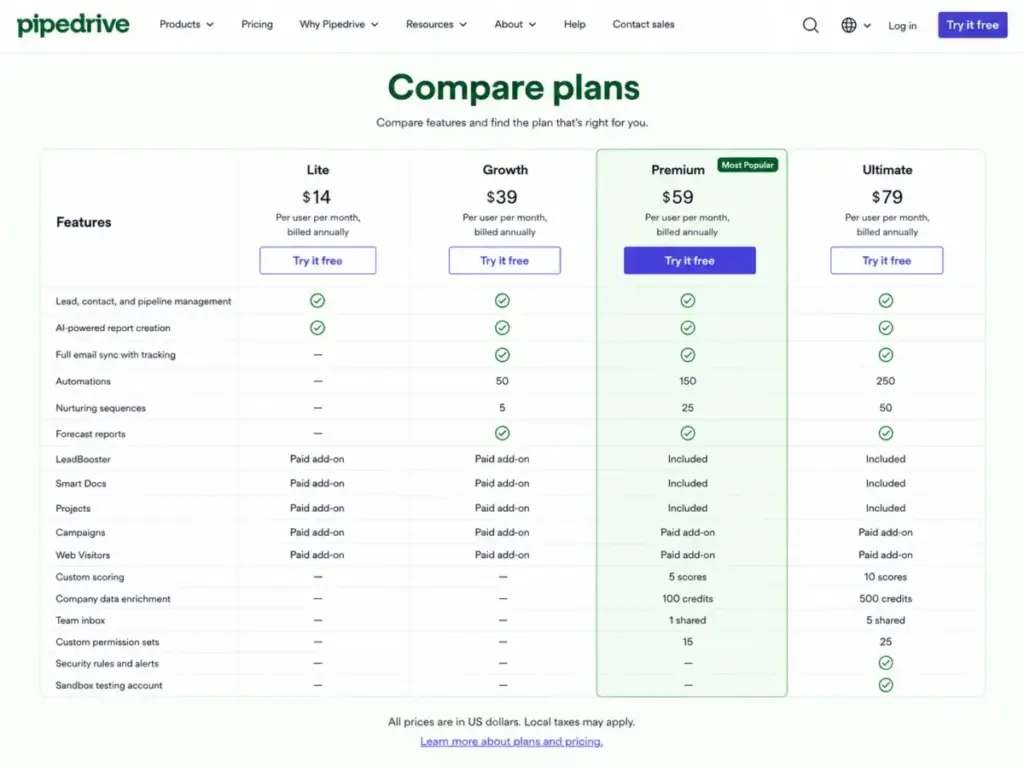This screenshot has width=1024, height=768.
Task: Click Premium checkmark for Forecast reports
Action: [688, 433]
